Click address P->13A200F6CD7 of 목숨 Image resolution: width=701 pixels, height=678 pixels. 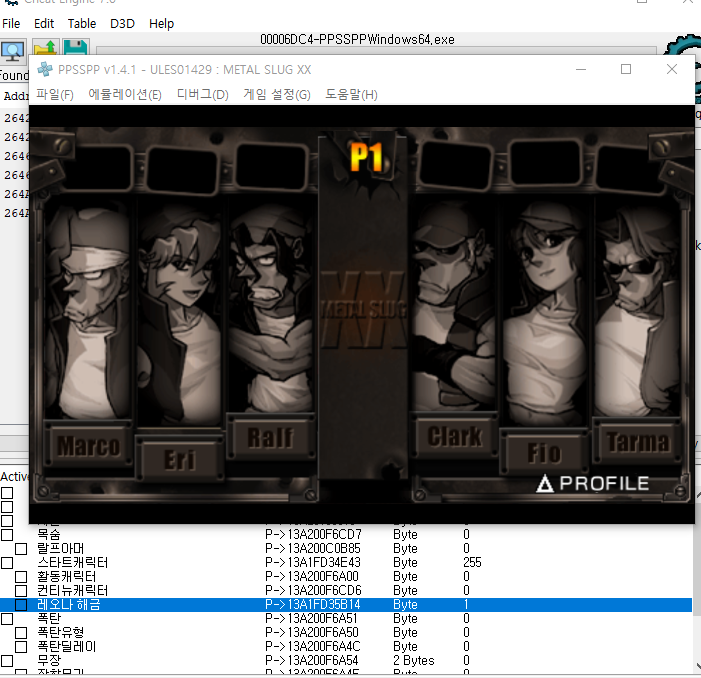pyautogui.click(x=313, y=535)
